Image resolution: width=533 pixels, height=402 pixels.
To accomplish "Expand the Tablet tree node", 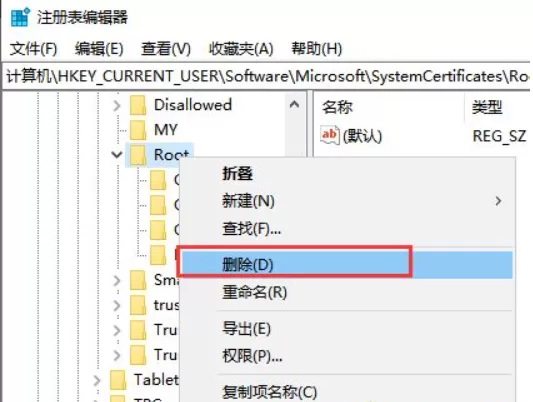I will [x=97, y=380].
